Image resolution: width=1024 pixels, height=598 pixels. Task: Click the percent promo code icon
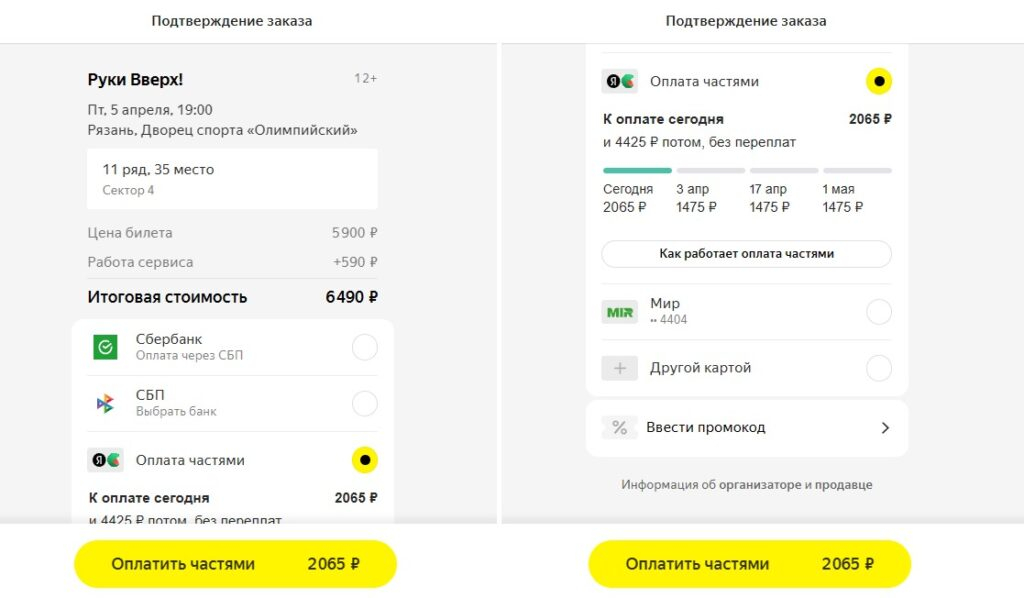click(x=619, y=427)
